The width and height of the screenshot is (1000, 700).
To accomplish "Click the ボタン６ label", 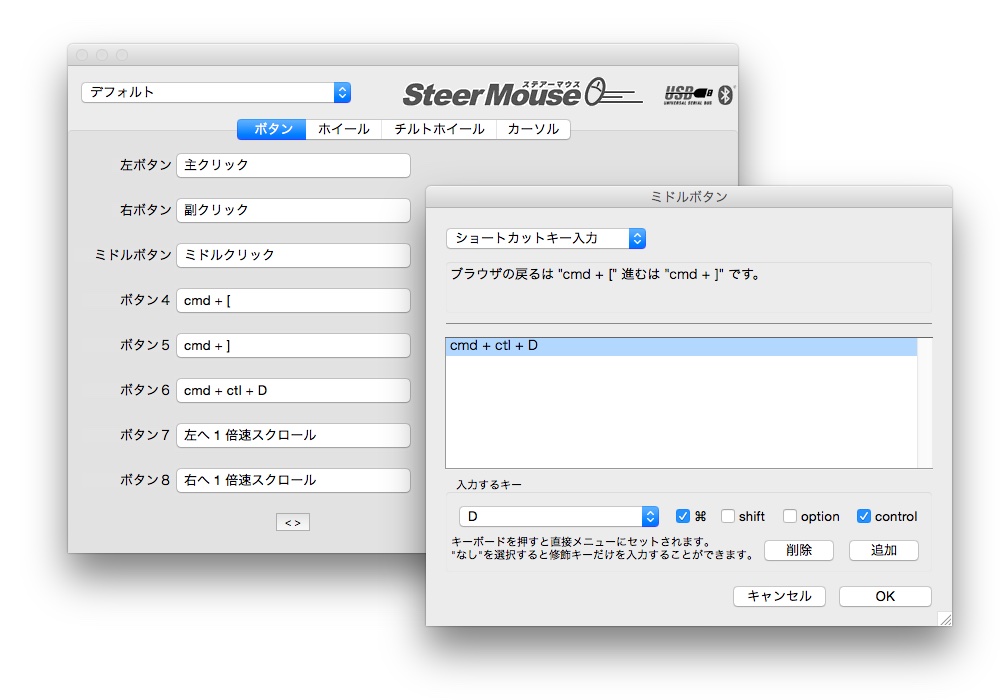I will [145, 390].
